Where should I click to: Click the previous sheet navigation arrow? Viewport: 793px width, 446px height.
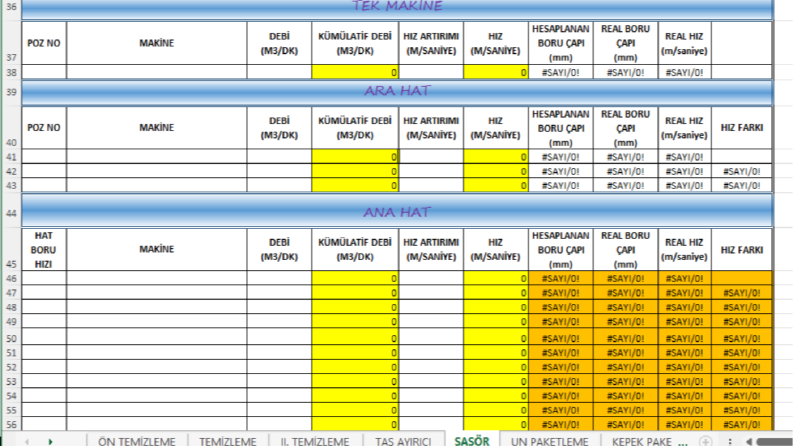click(27, 441)
